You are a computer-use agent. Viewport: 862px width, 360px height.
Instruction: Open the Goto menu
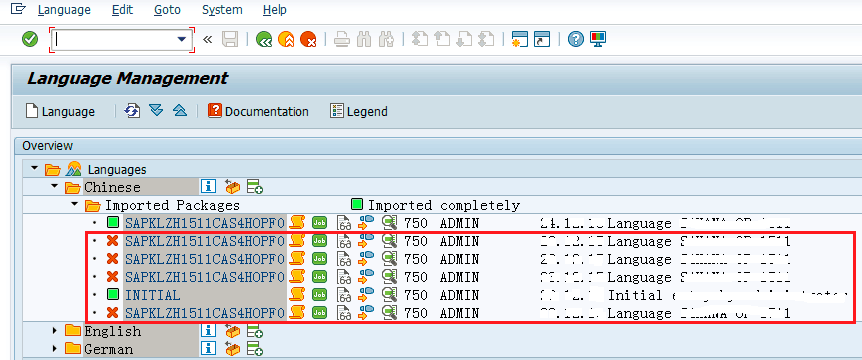168,10
